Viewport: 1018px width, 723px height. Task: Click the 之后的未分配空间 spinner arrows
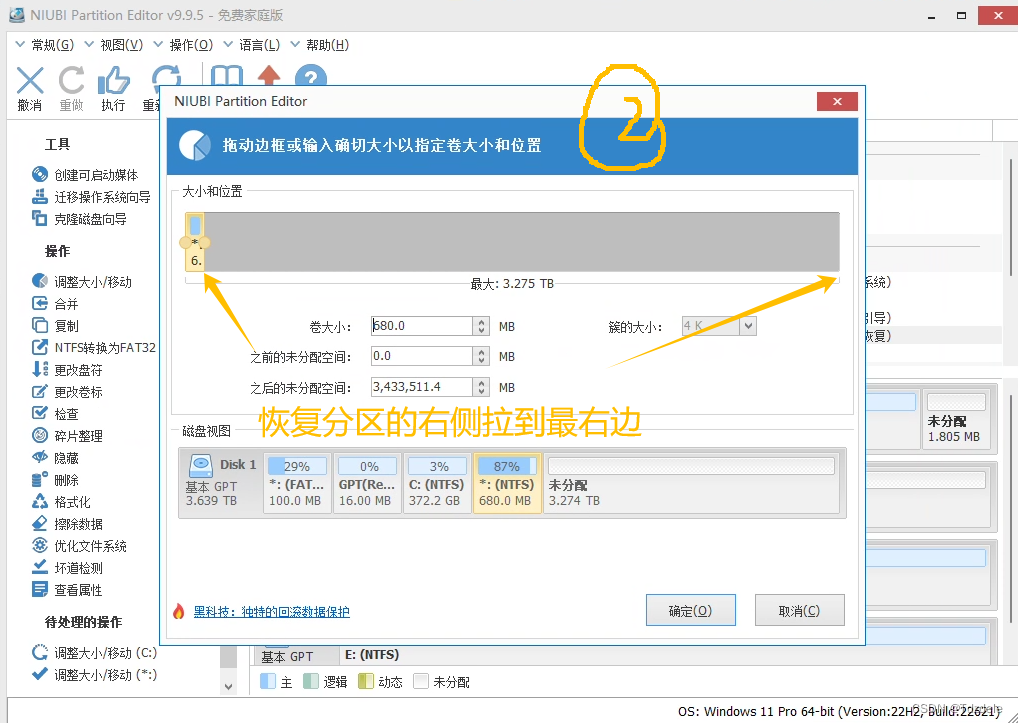(x=481, y=387)
